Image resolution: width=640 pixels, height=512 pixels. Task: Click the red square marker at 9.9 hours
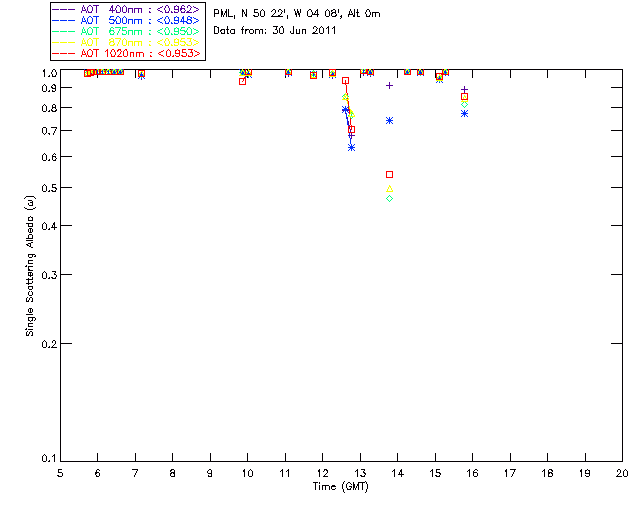pyautogui.click(x=242, y=82)
